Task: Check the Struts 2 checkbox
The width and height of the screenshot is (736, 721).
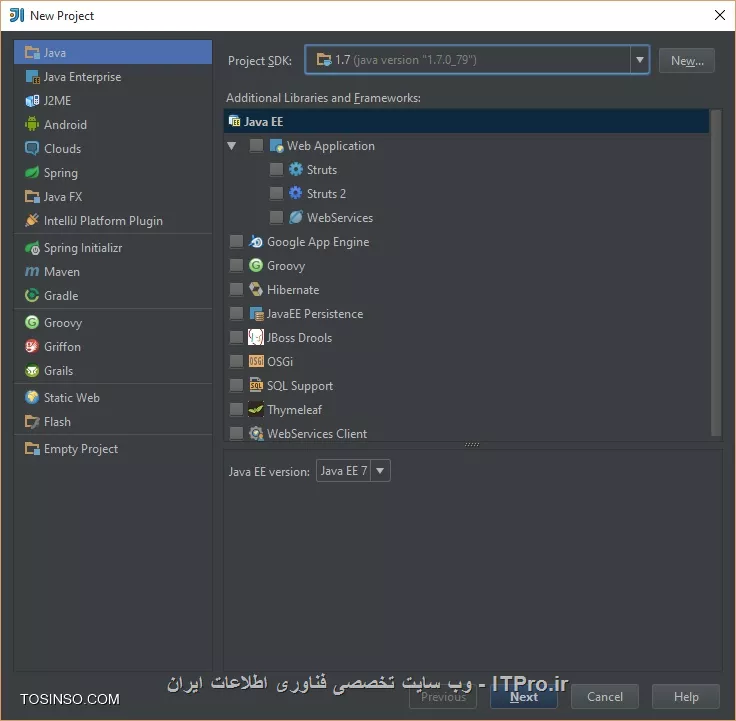Action: 276,193
